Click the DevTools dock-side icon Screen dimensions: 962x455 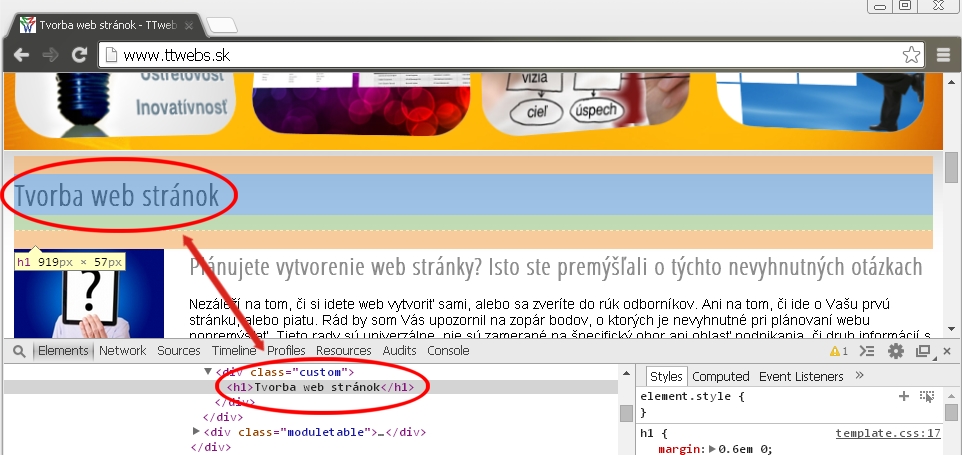click(x=923, y=351)
